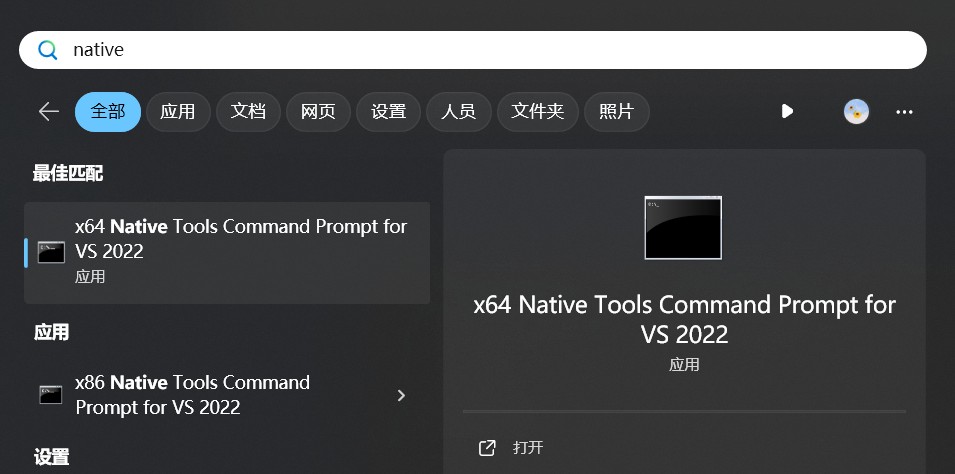Image resolution: width=955 pixels, height=474 pixels.
Task: Switch to the 网页 filter tab
Action: (318, 111)
